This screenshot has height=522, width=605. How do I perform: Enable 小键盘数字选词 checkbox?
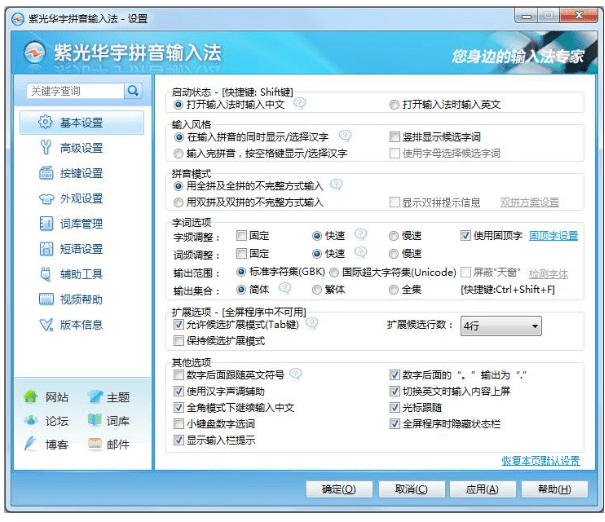tap(178, 424)
